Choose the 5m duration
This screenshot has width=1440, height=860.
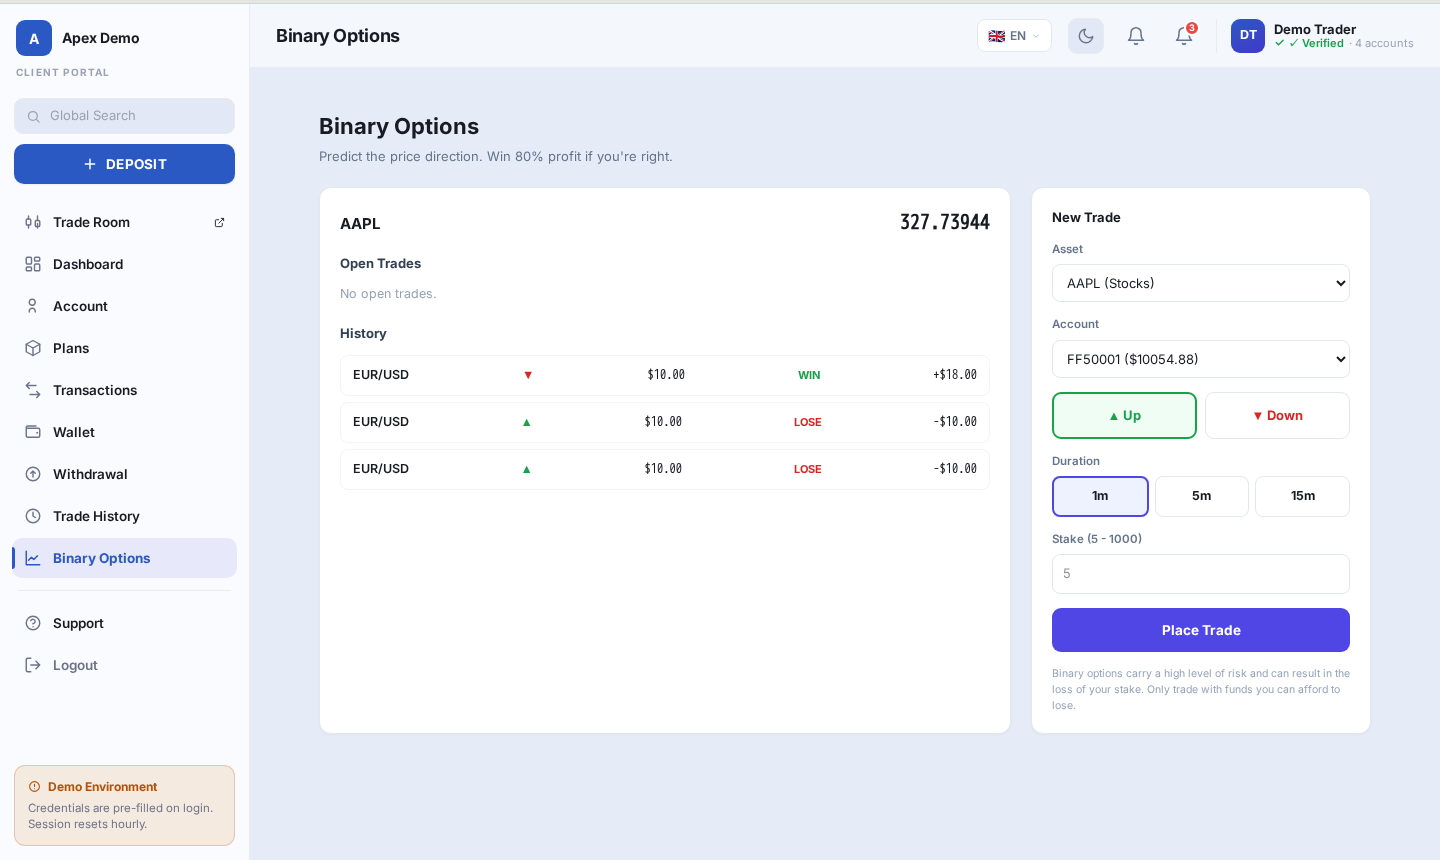pos(1202,496)
